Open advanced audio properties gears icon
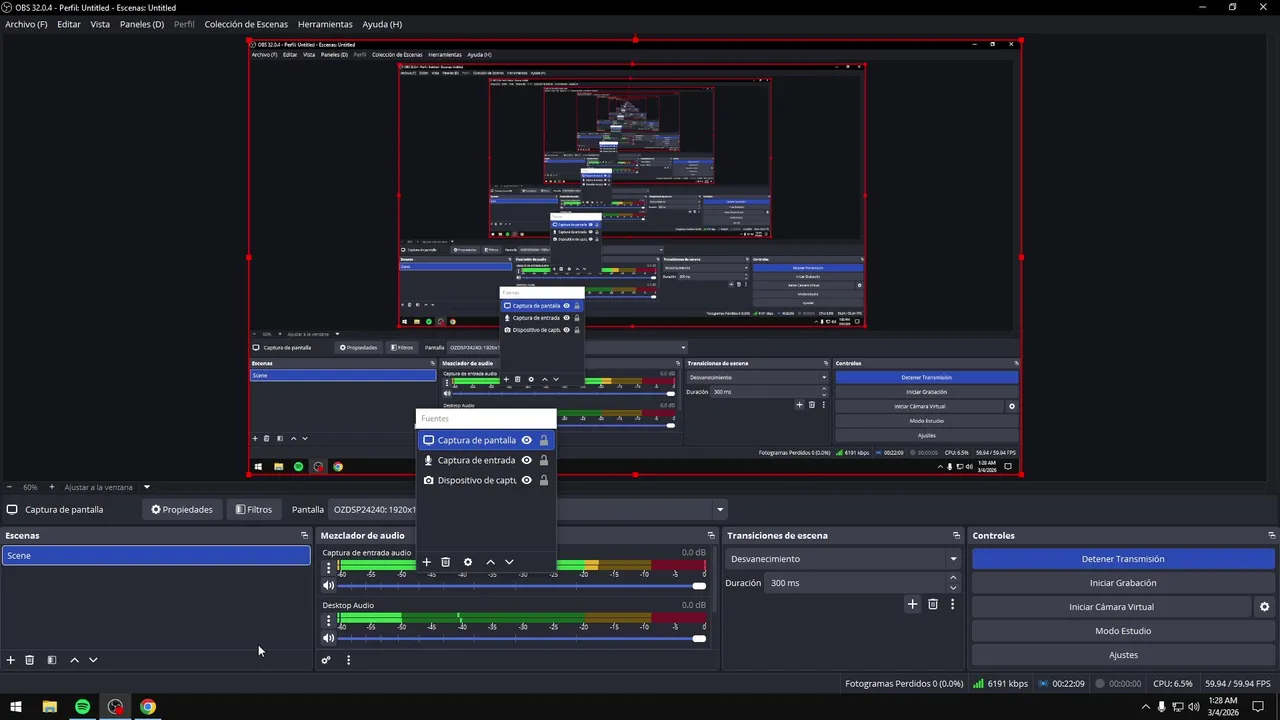This screenshot has height=720, width=1280. [326, 660]
